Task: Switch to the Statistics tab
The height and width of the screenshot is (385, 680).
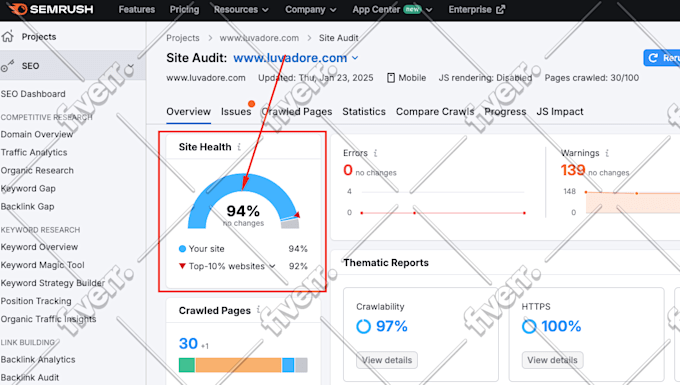Action: [x=364, y=111]
